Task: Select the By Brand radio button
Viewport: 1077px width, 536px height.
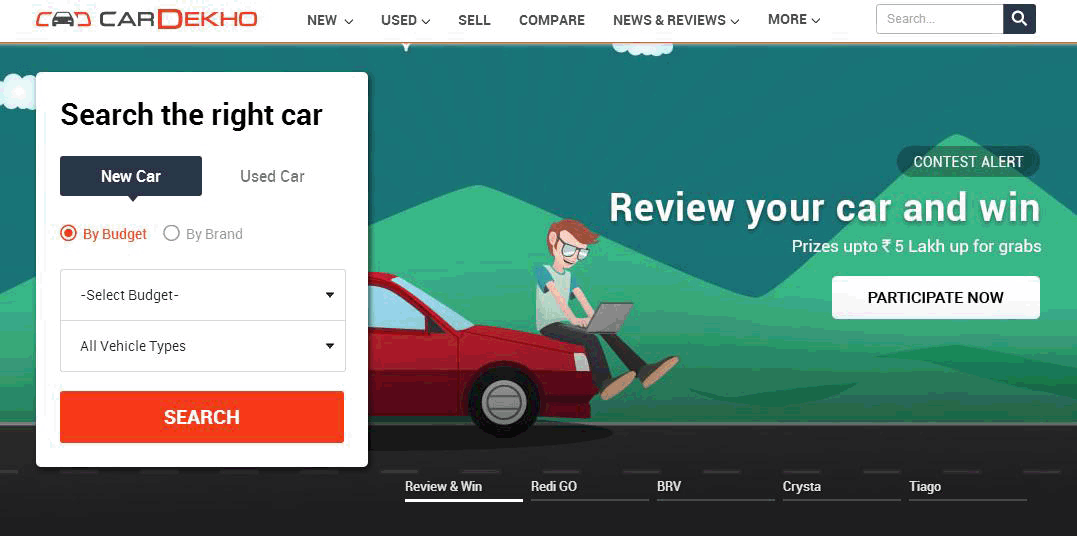Action: point(171,234)
